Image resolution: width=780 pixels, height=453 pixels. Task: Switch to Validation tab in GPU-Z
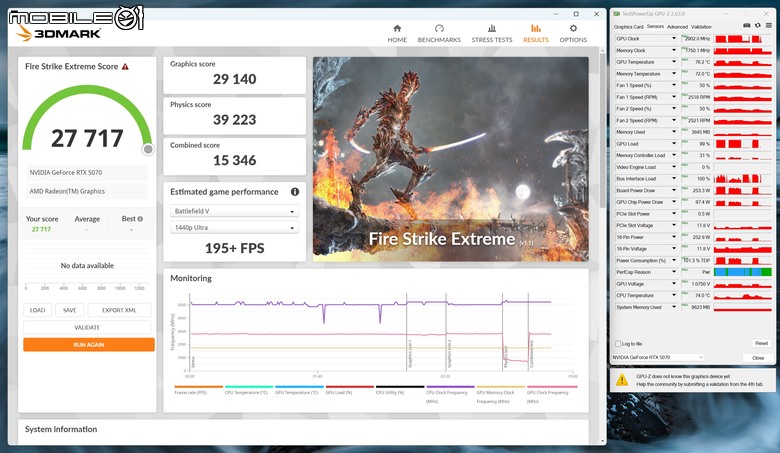click(701, 27)
